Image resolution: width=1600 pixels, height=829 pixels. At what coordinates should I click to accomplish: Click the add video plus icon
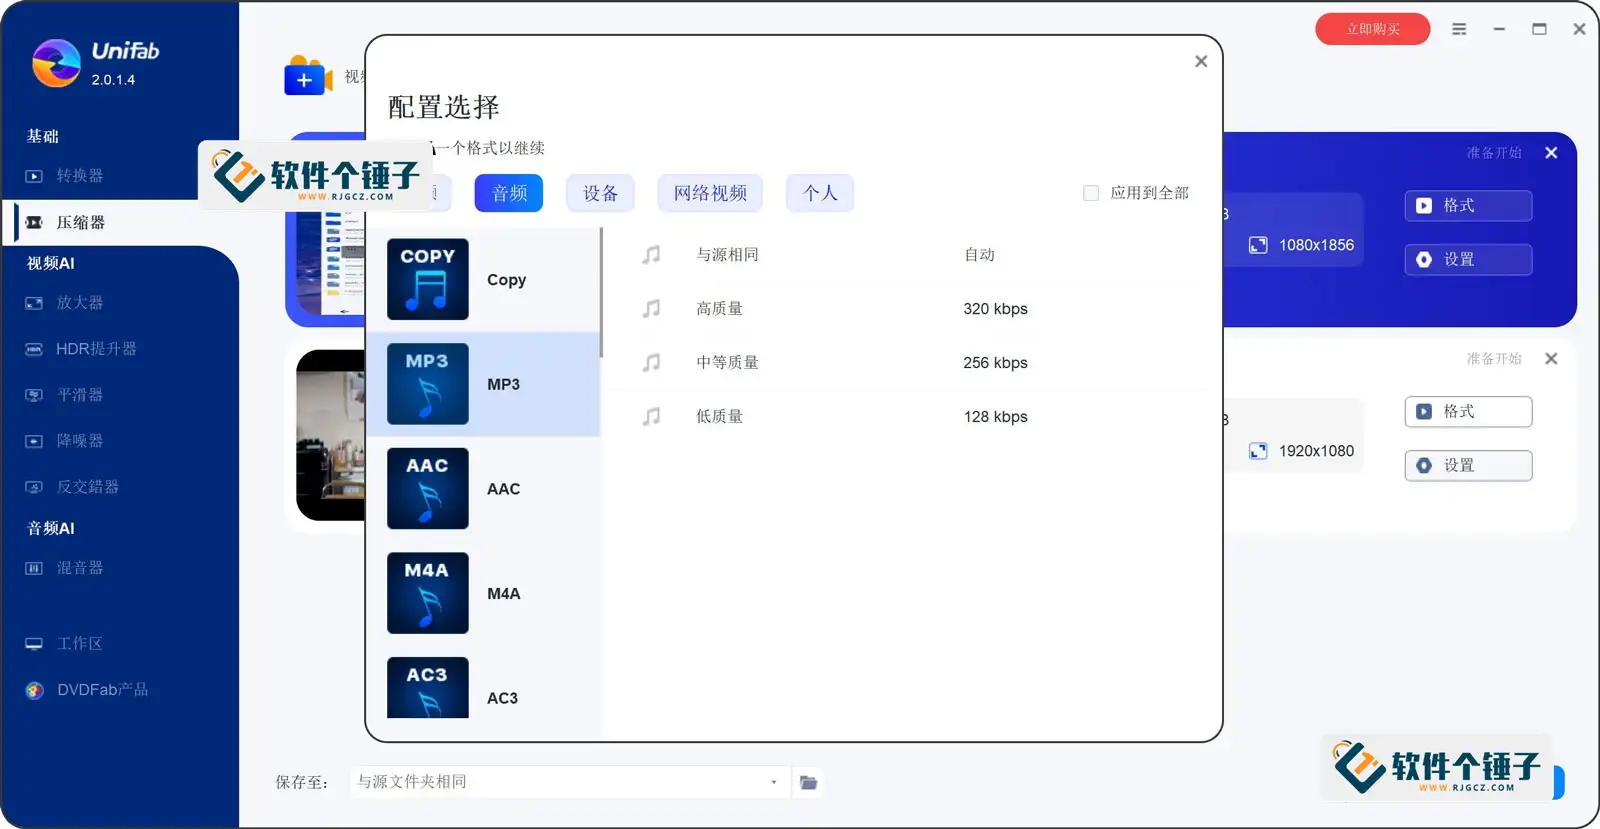click(x=305, y=79)
